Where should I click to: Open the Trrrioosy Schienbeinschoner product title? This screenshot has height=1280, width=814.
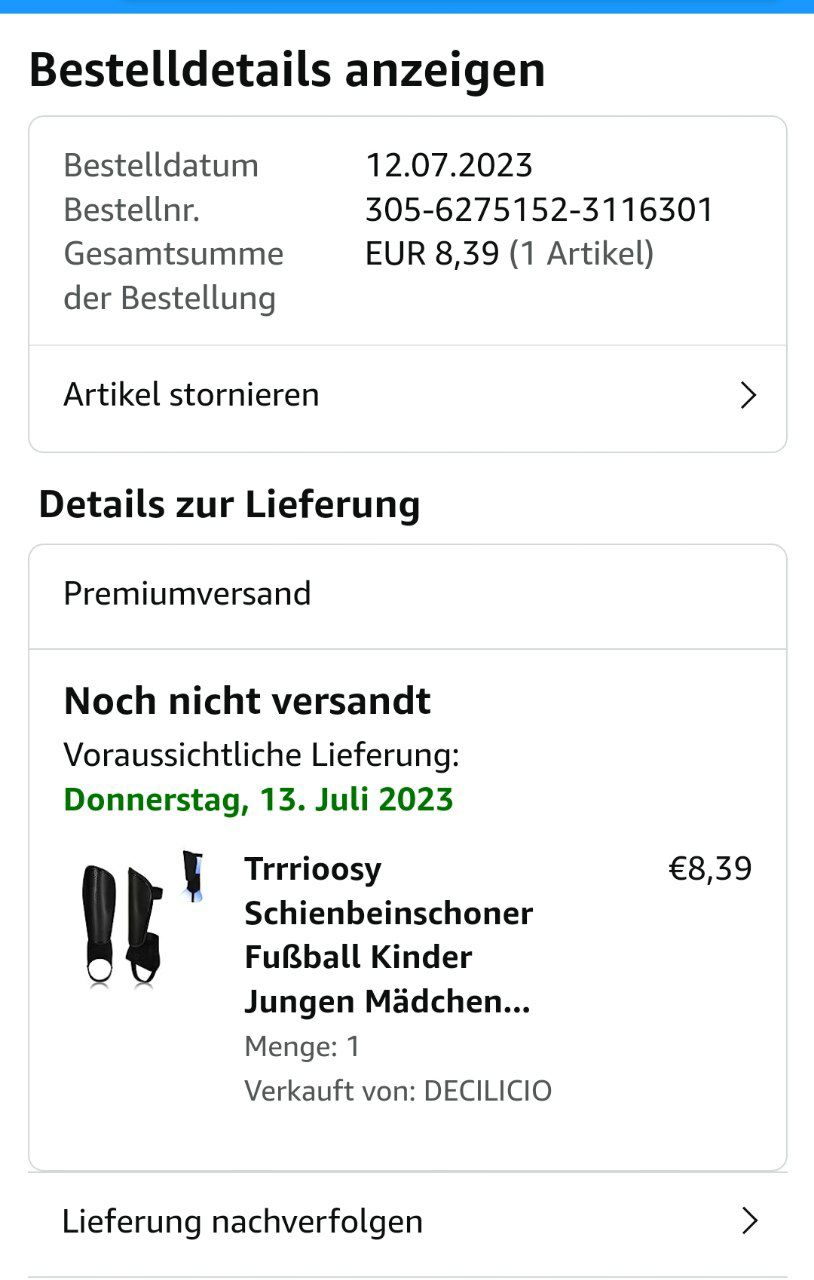pos(388,934)
